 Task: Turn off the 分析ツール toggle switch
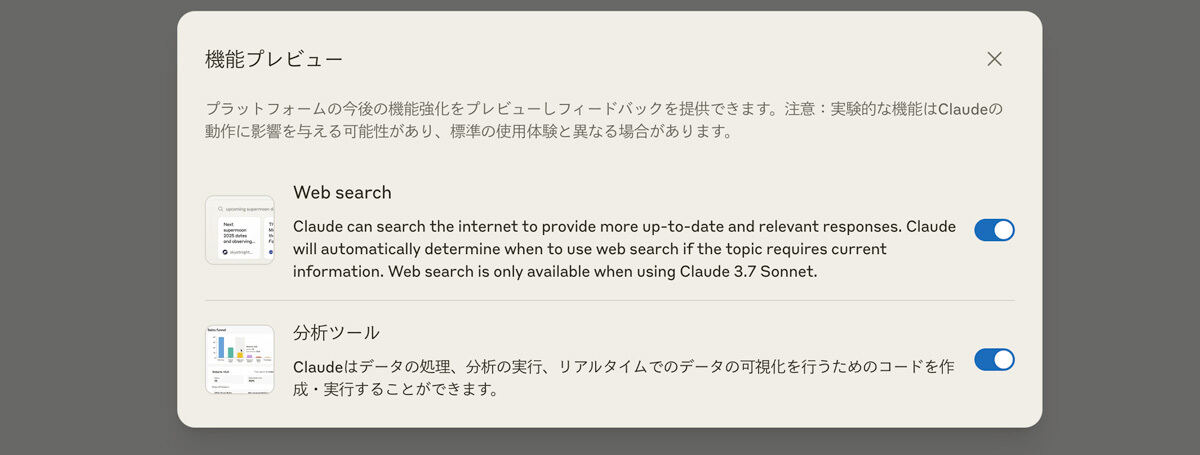[994, 359]
